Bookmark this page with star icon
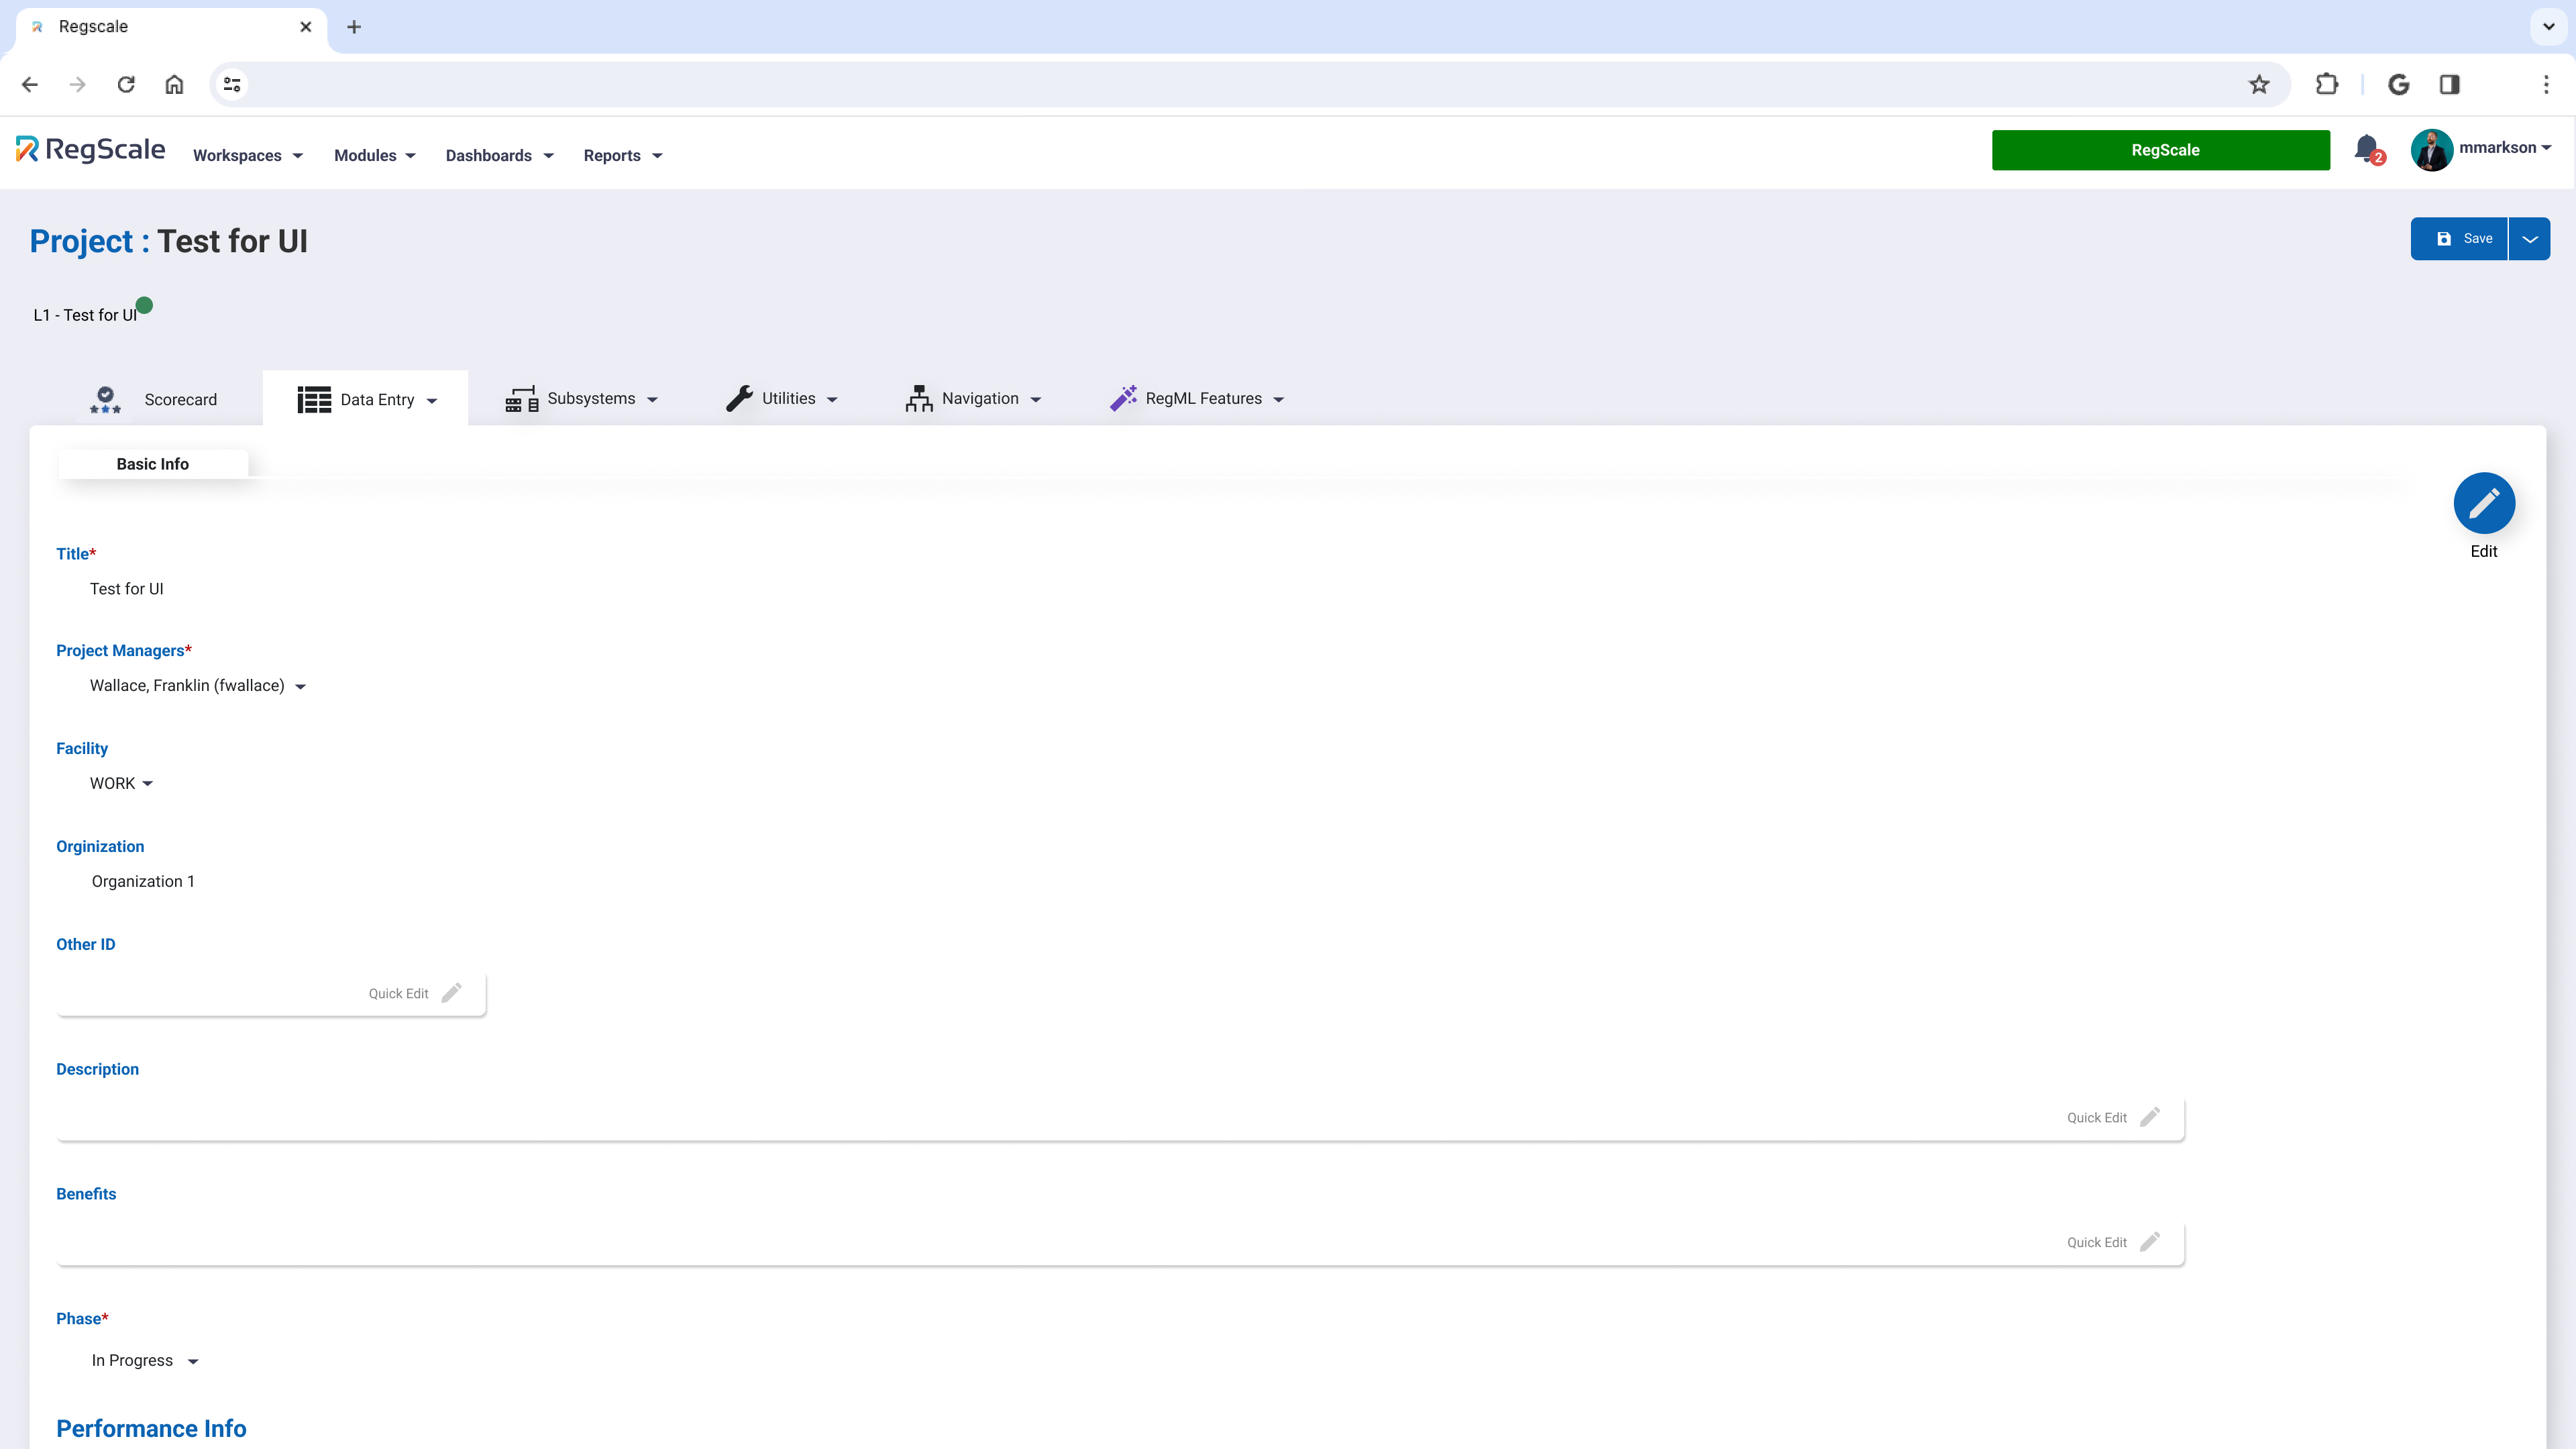The image size is (2576, 1449). click(x=2259, y=85)
